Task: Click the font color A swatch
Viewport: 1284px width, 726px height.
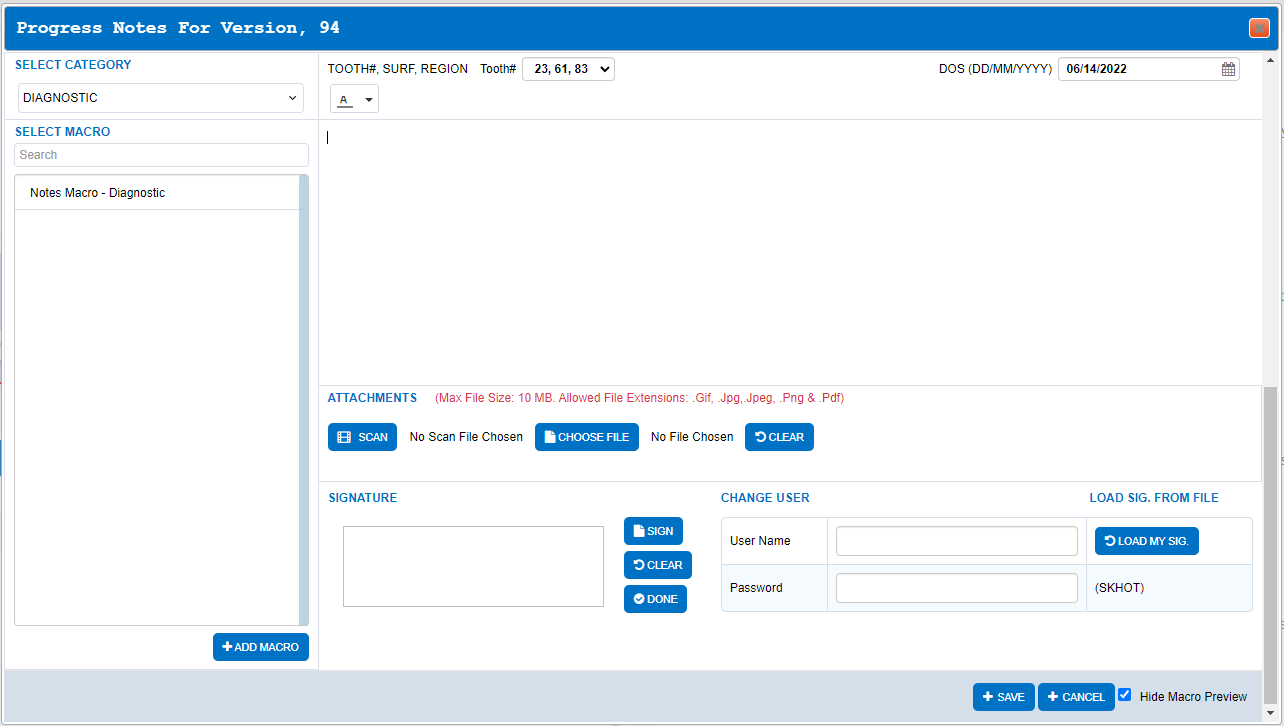Action: pyautogui.click(x=345, y=100)
